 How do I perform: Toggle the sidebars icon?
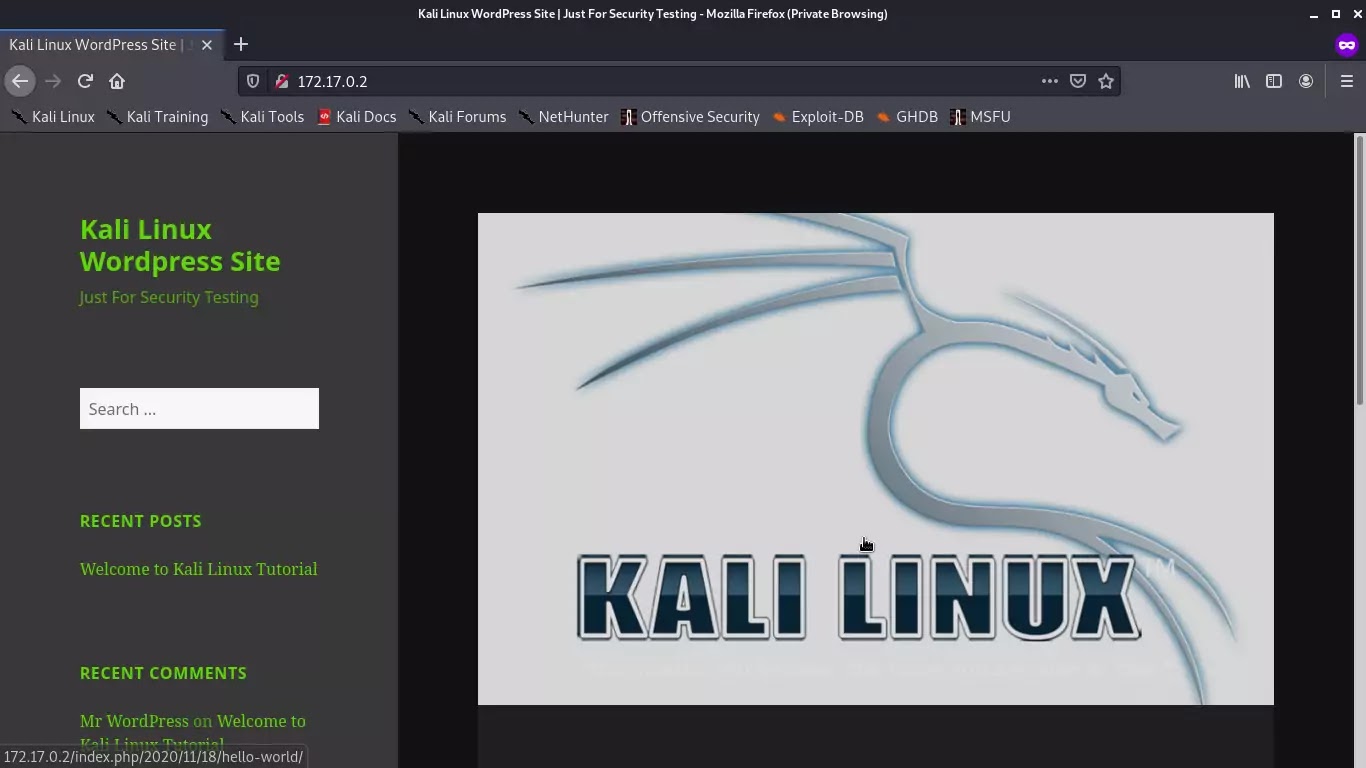[x=1274, y=81]
